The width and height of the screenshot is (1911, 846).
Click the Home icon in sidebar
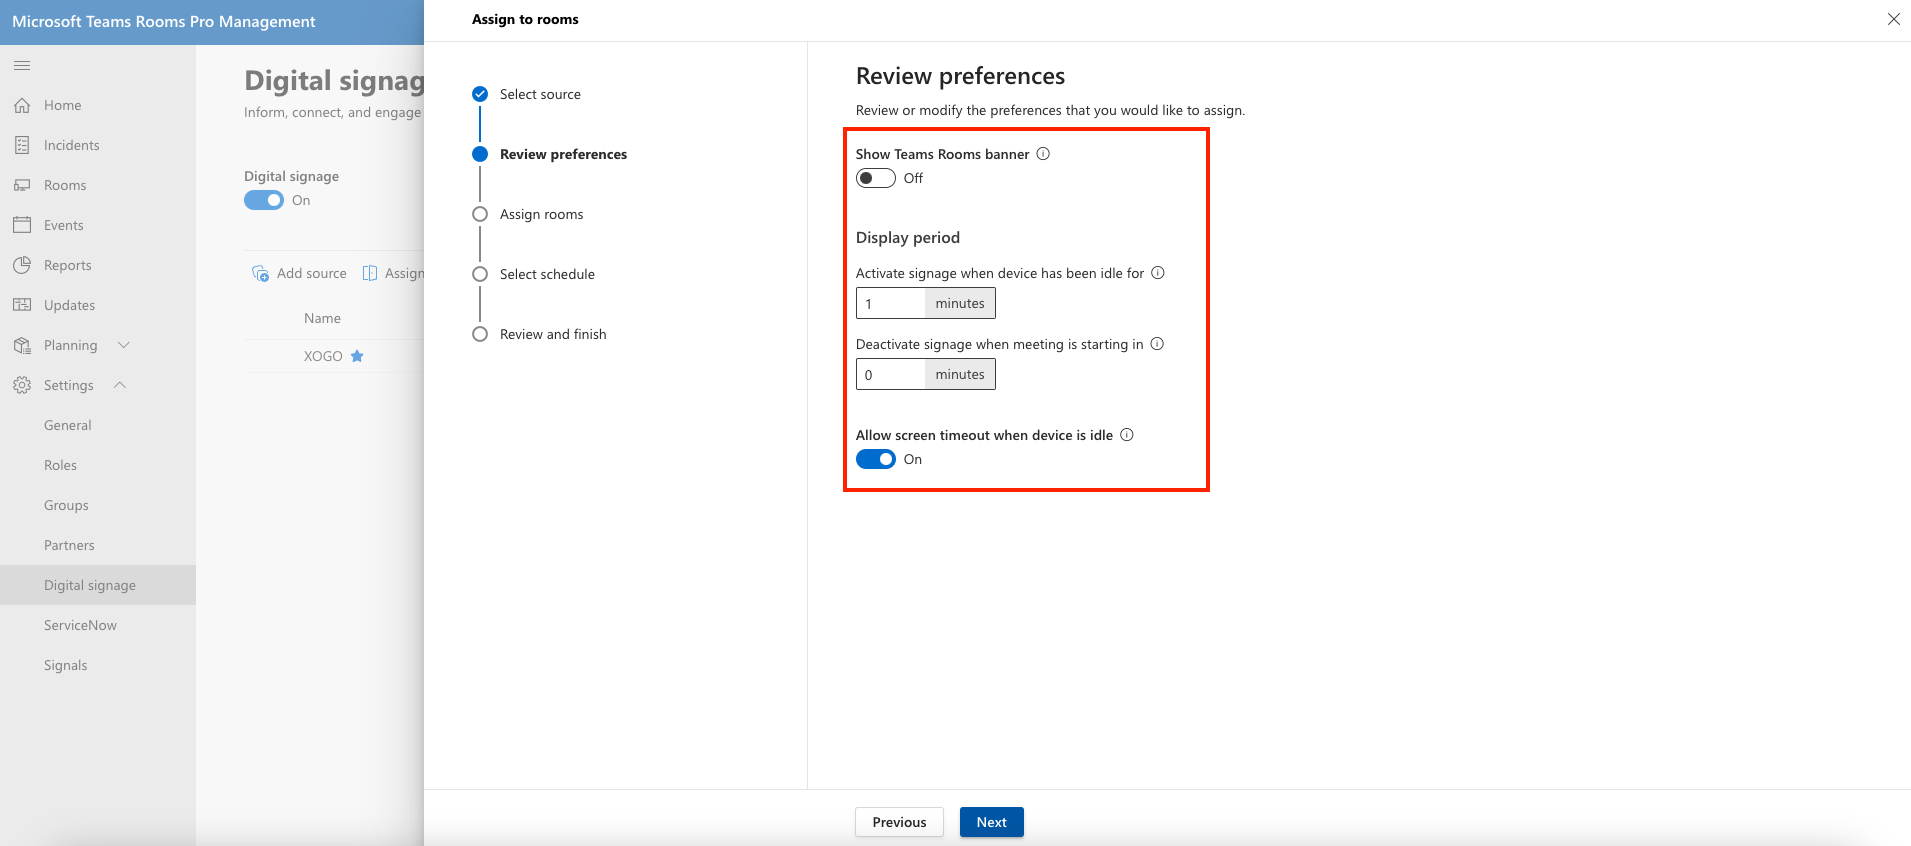click(x=22, y=105)
